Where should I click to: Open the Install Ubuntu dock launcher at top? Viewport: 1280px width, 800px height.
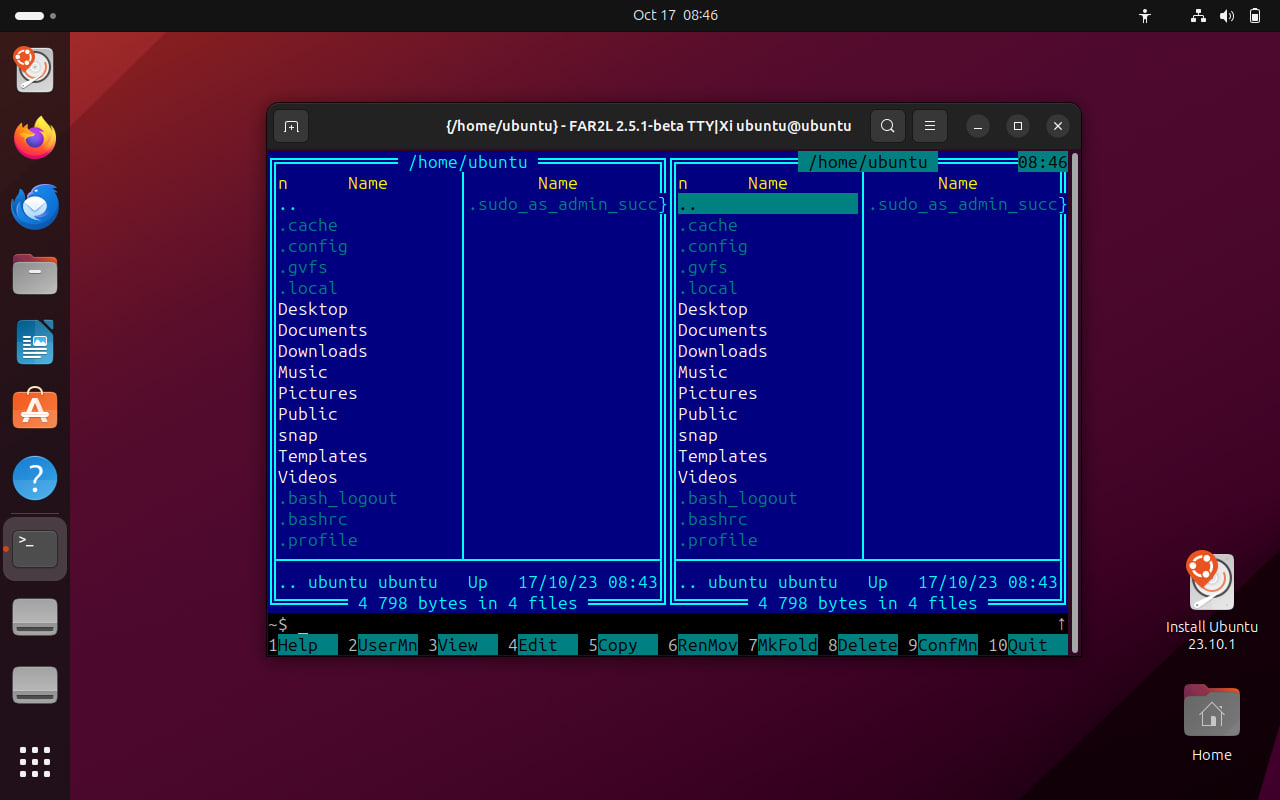35,70
